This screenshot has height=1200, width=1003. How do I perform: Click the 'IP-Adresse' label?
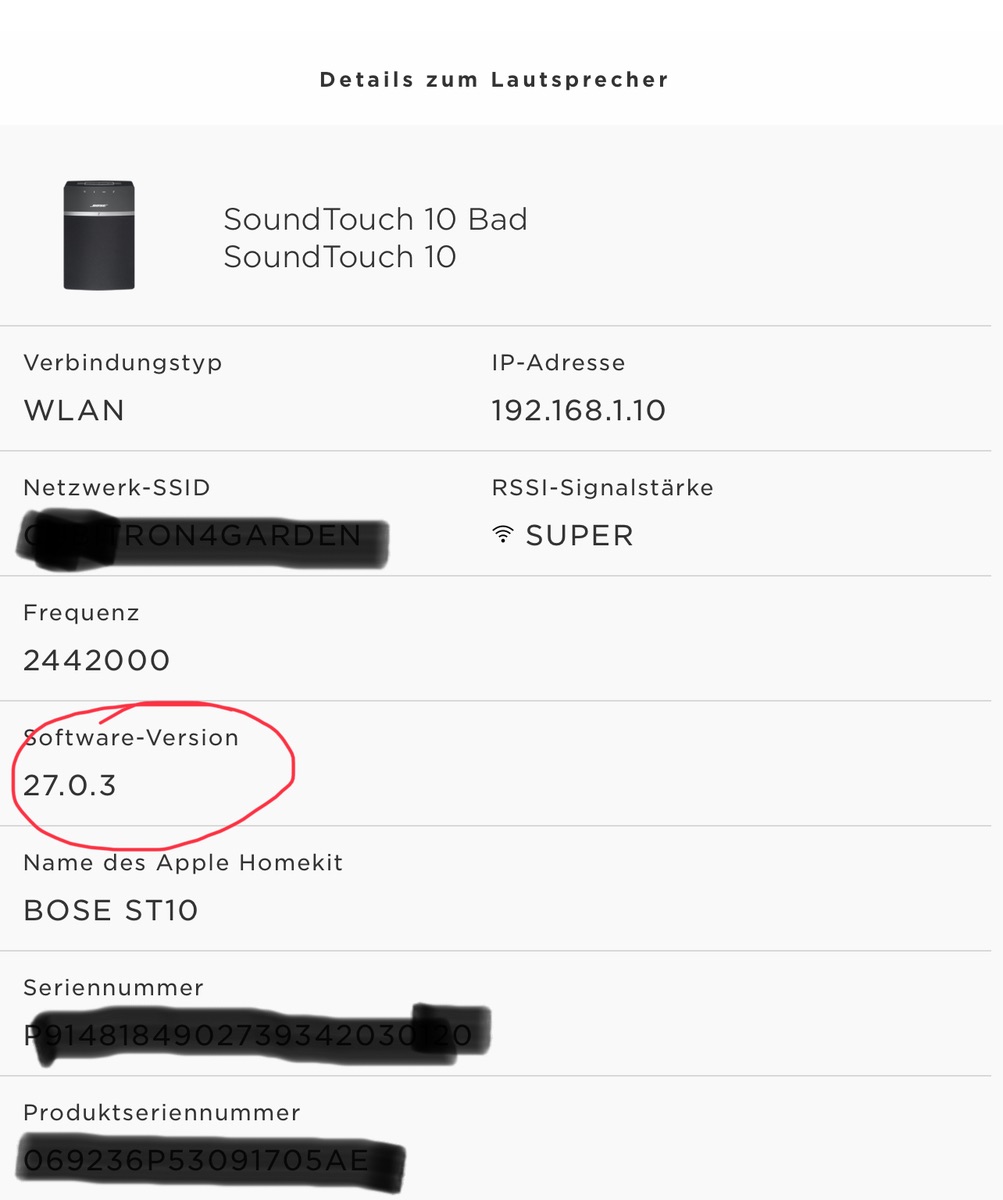click(x=558, y=363)
